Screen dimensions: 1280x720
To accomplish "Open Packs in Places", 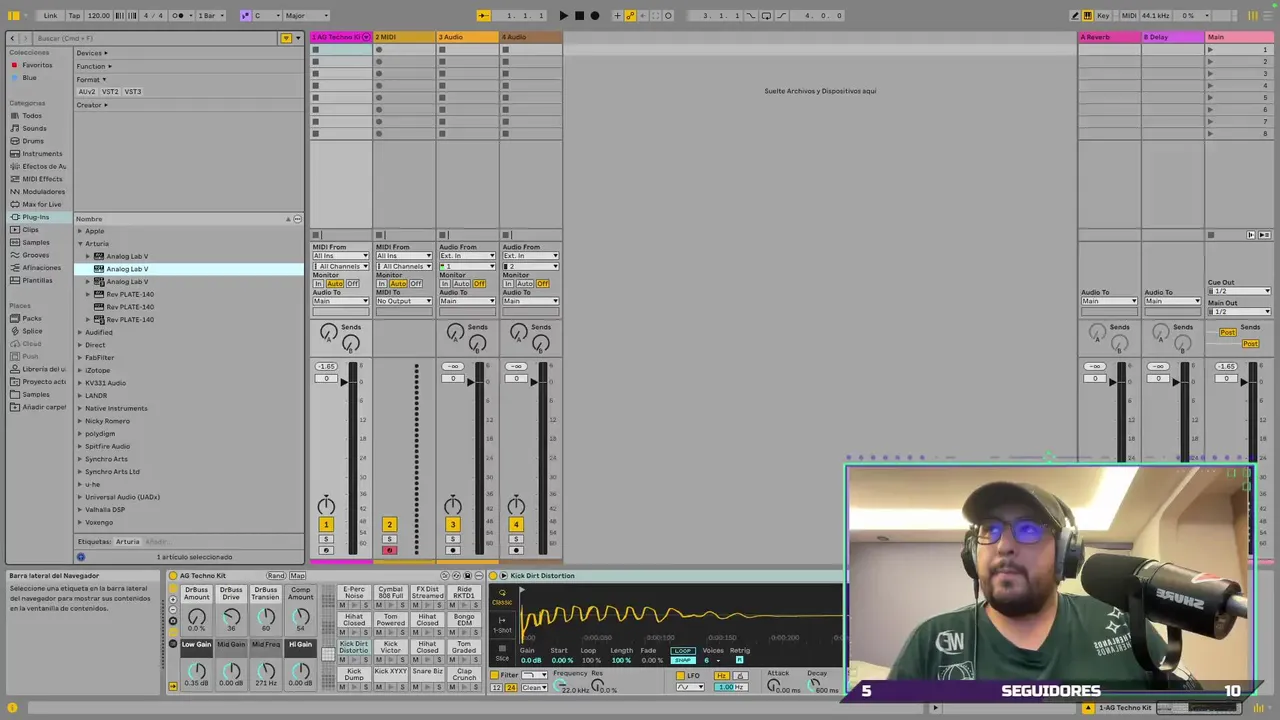I will pyautogui.click(x=31, y=318).
